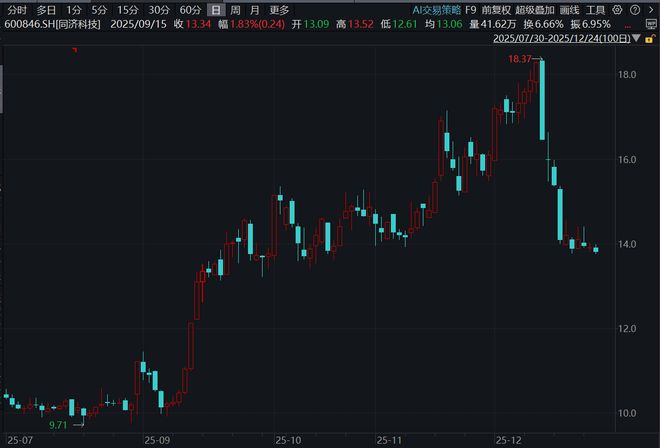
Task: Open the 前复权 adjustment selector
Action: (x=496, y=10)
